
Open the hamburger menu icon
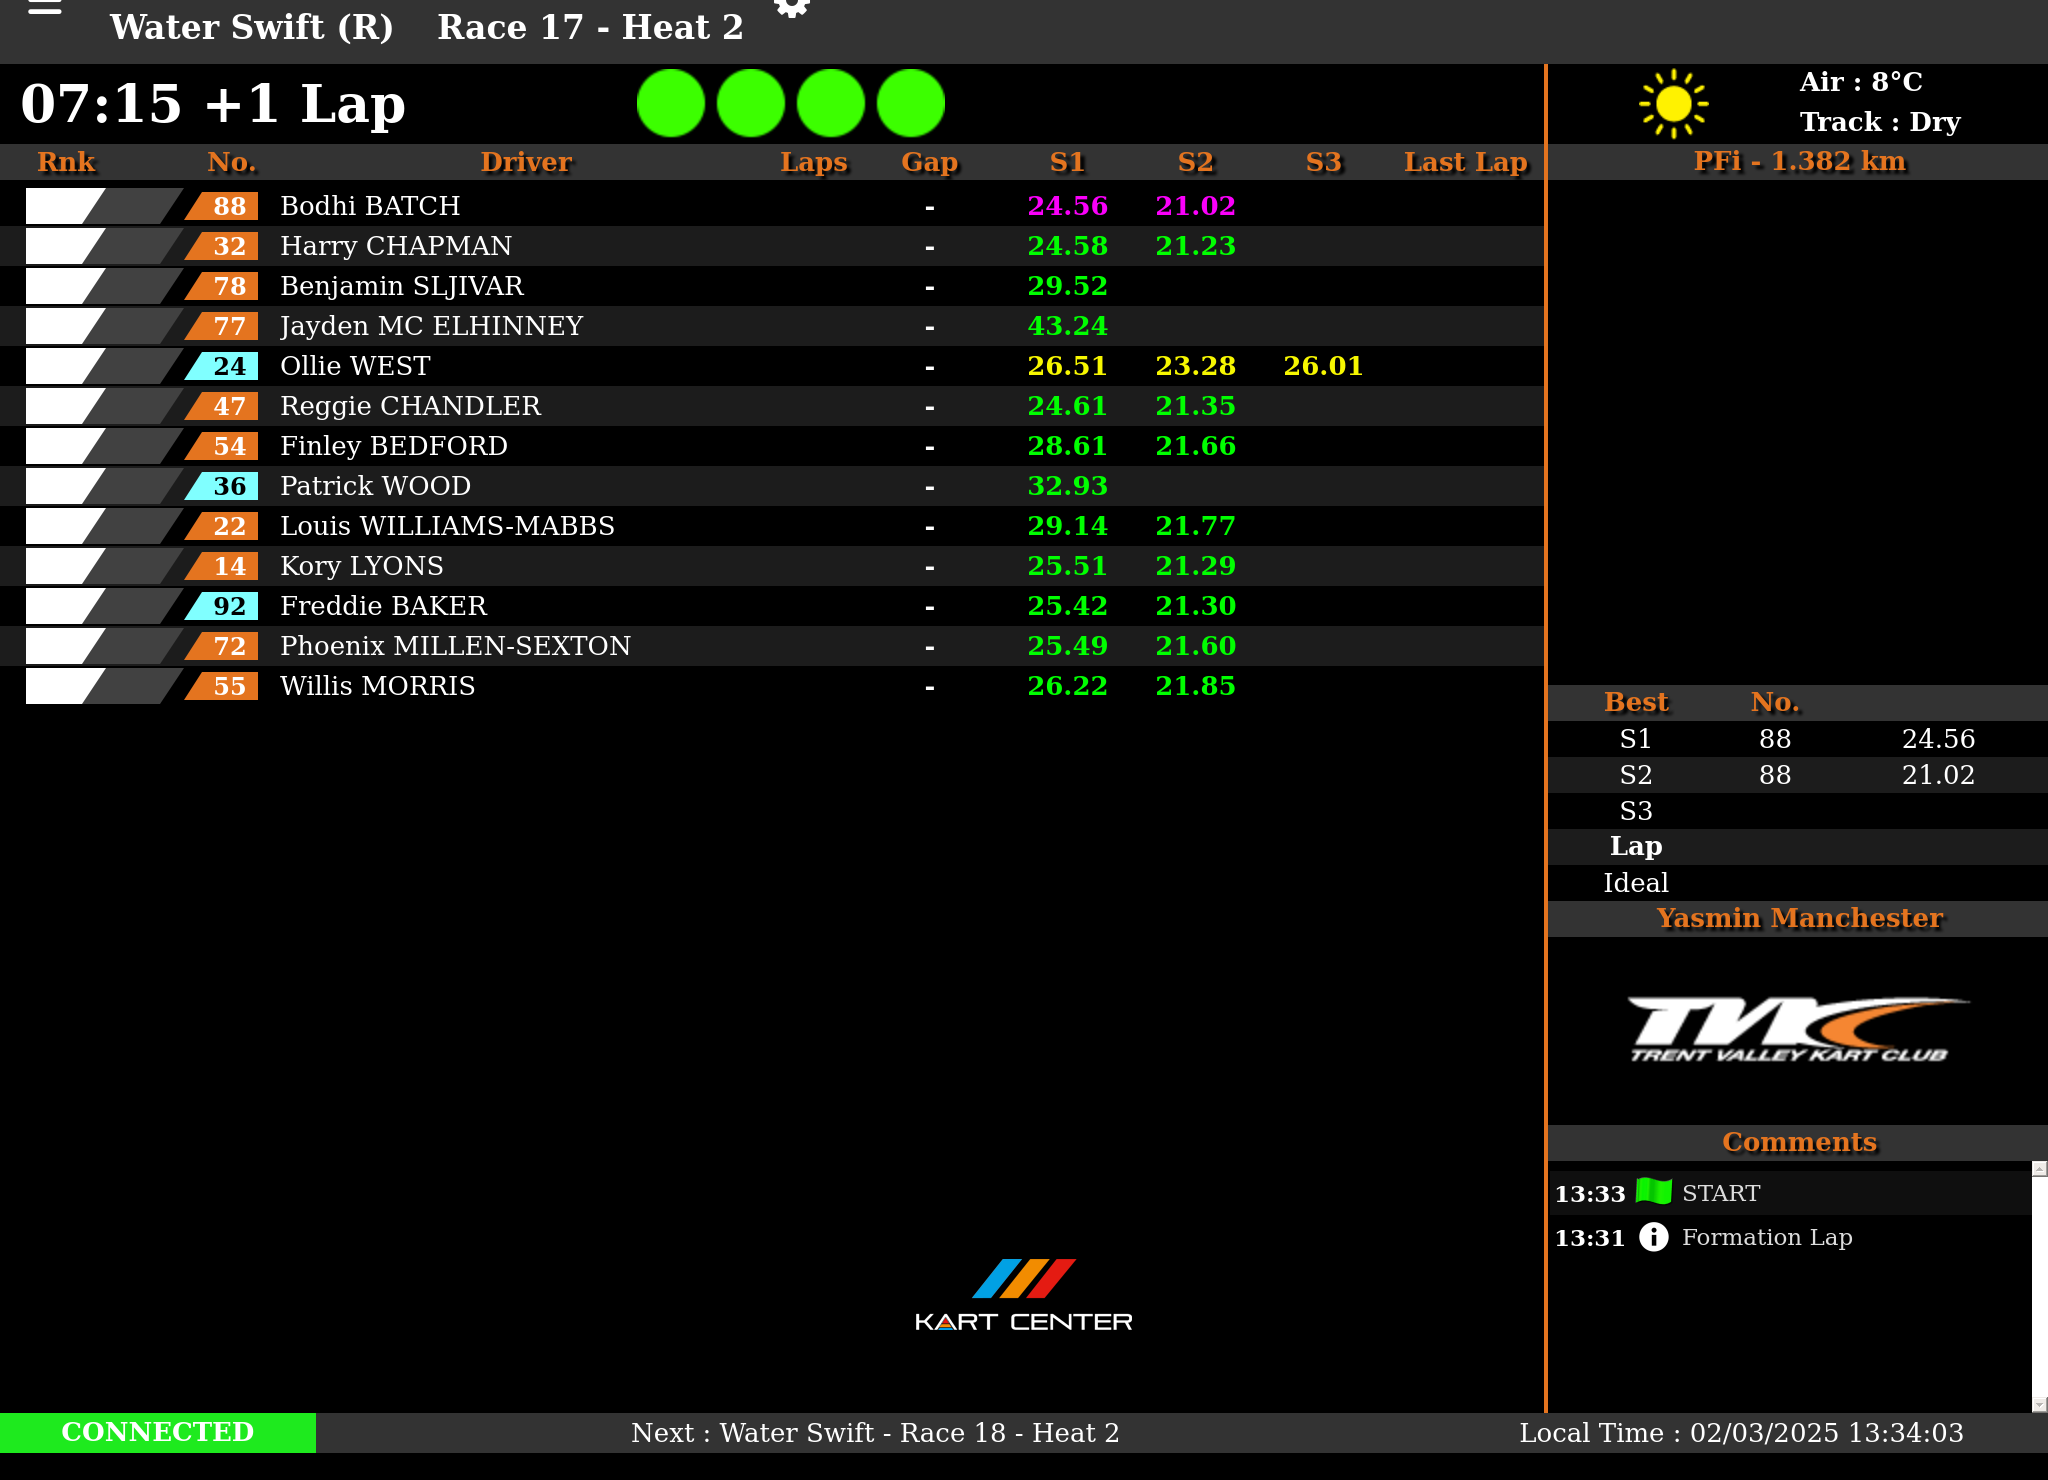[x=44, y=8]
